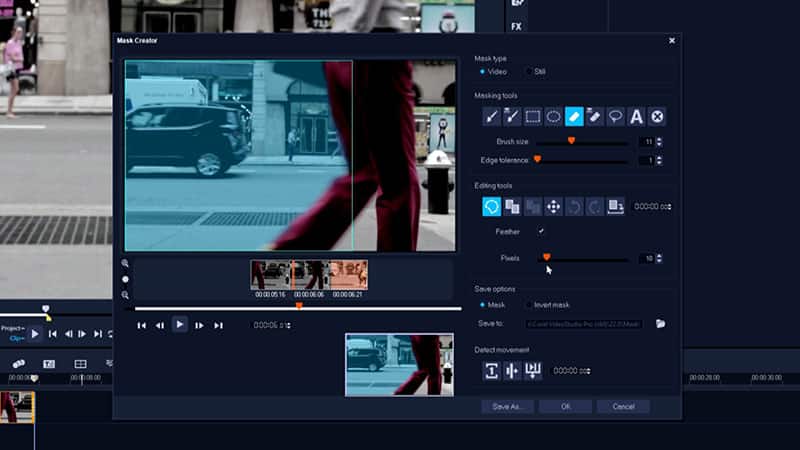Enable the Feather checkbox
Image resolution: width=800 pixels, height=450 pixels.
(541, 231)
